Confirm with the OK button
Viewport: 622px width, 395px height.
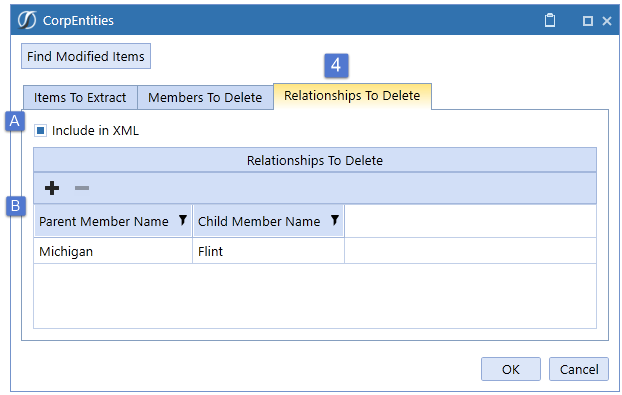(x=511, y=369)
